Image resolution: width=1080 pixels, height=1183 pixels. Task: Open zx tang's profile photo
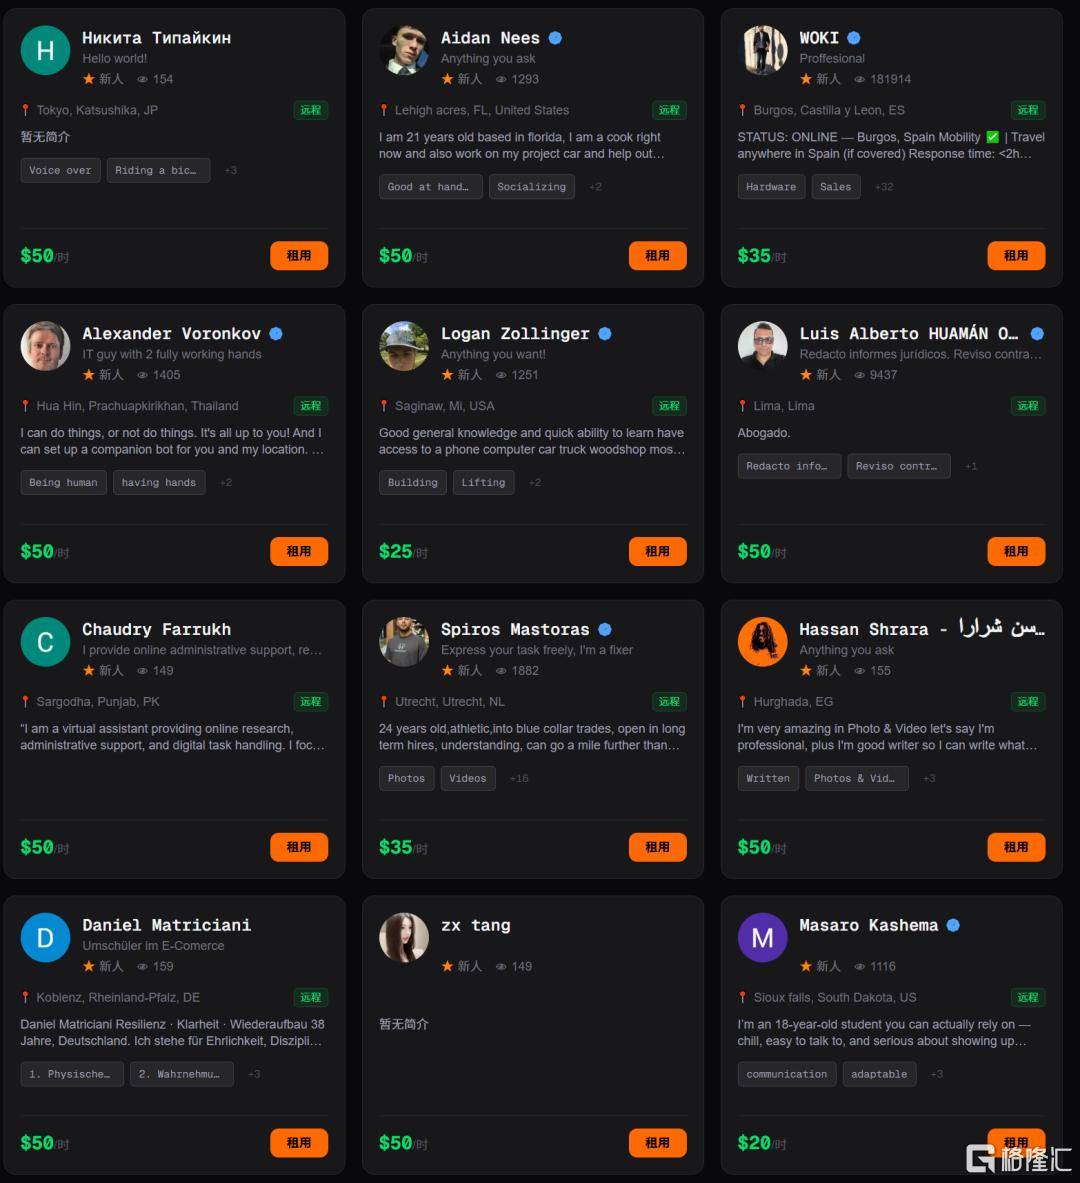(x=404, y=937)
